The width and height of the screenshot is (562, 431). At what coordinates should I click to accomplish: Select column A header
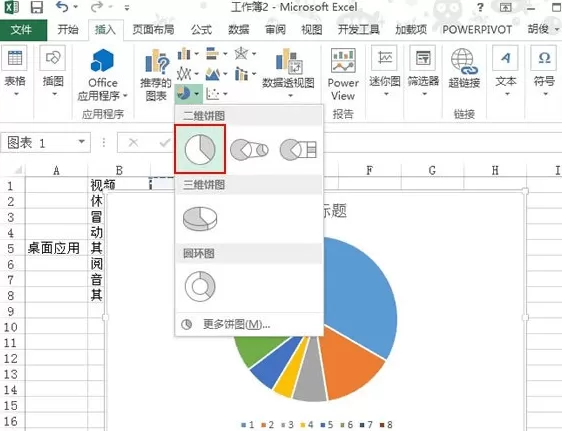[56, 170]
